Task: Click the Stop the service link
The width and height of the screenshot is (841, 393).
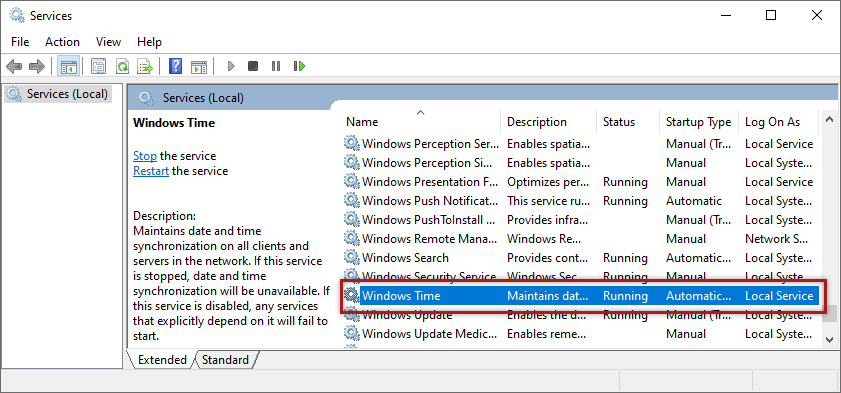Action: pyautogui.click(x=145, y=156)
